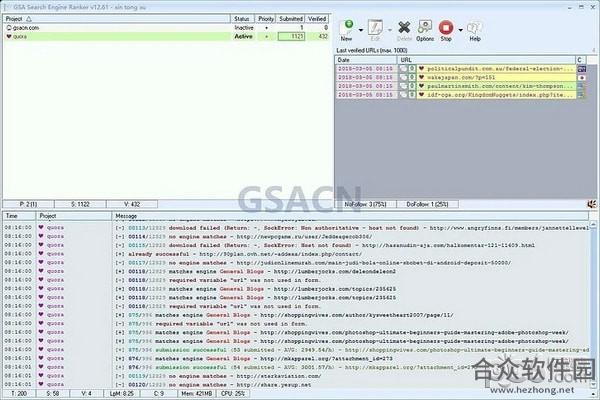Click the heart icon of politicalpundit.com.au URL
The width and height of the screenshot is (600, 400).
pos(421,69)
